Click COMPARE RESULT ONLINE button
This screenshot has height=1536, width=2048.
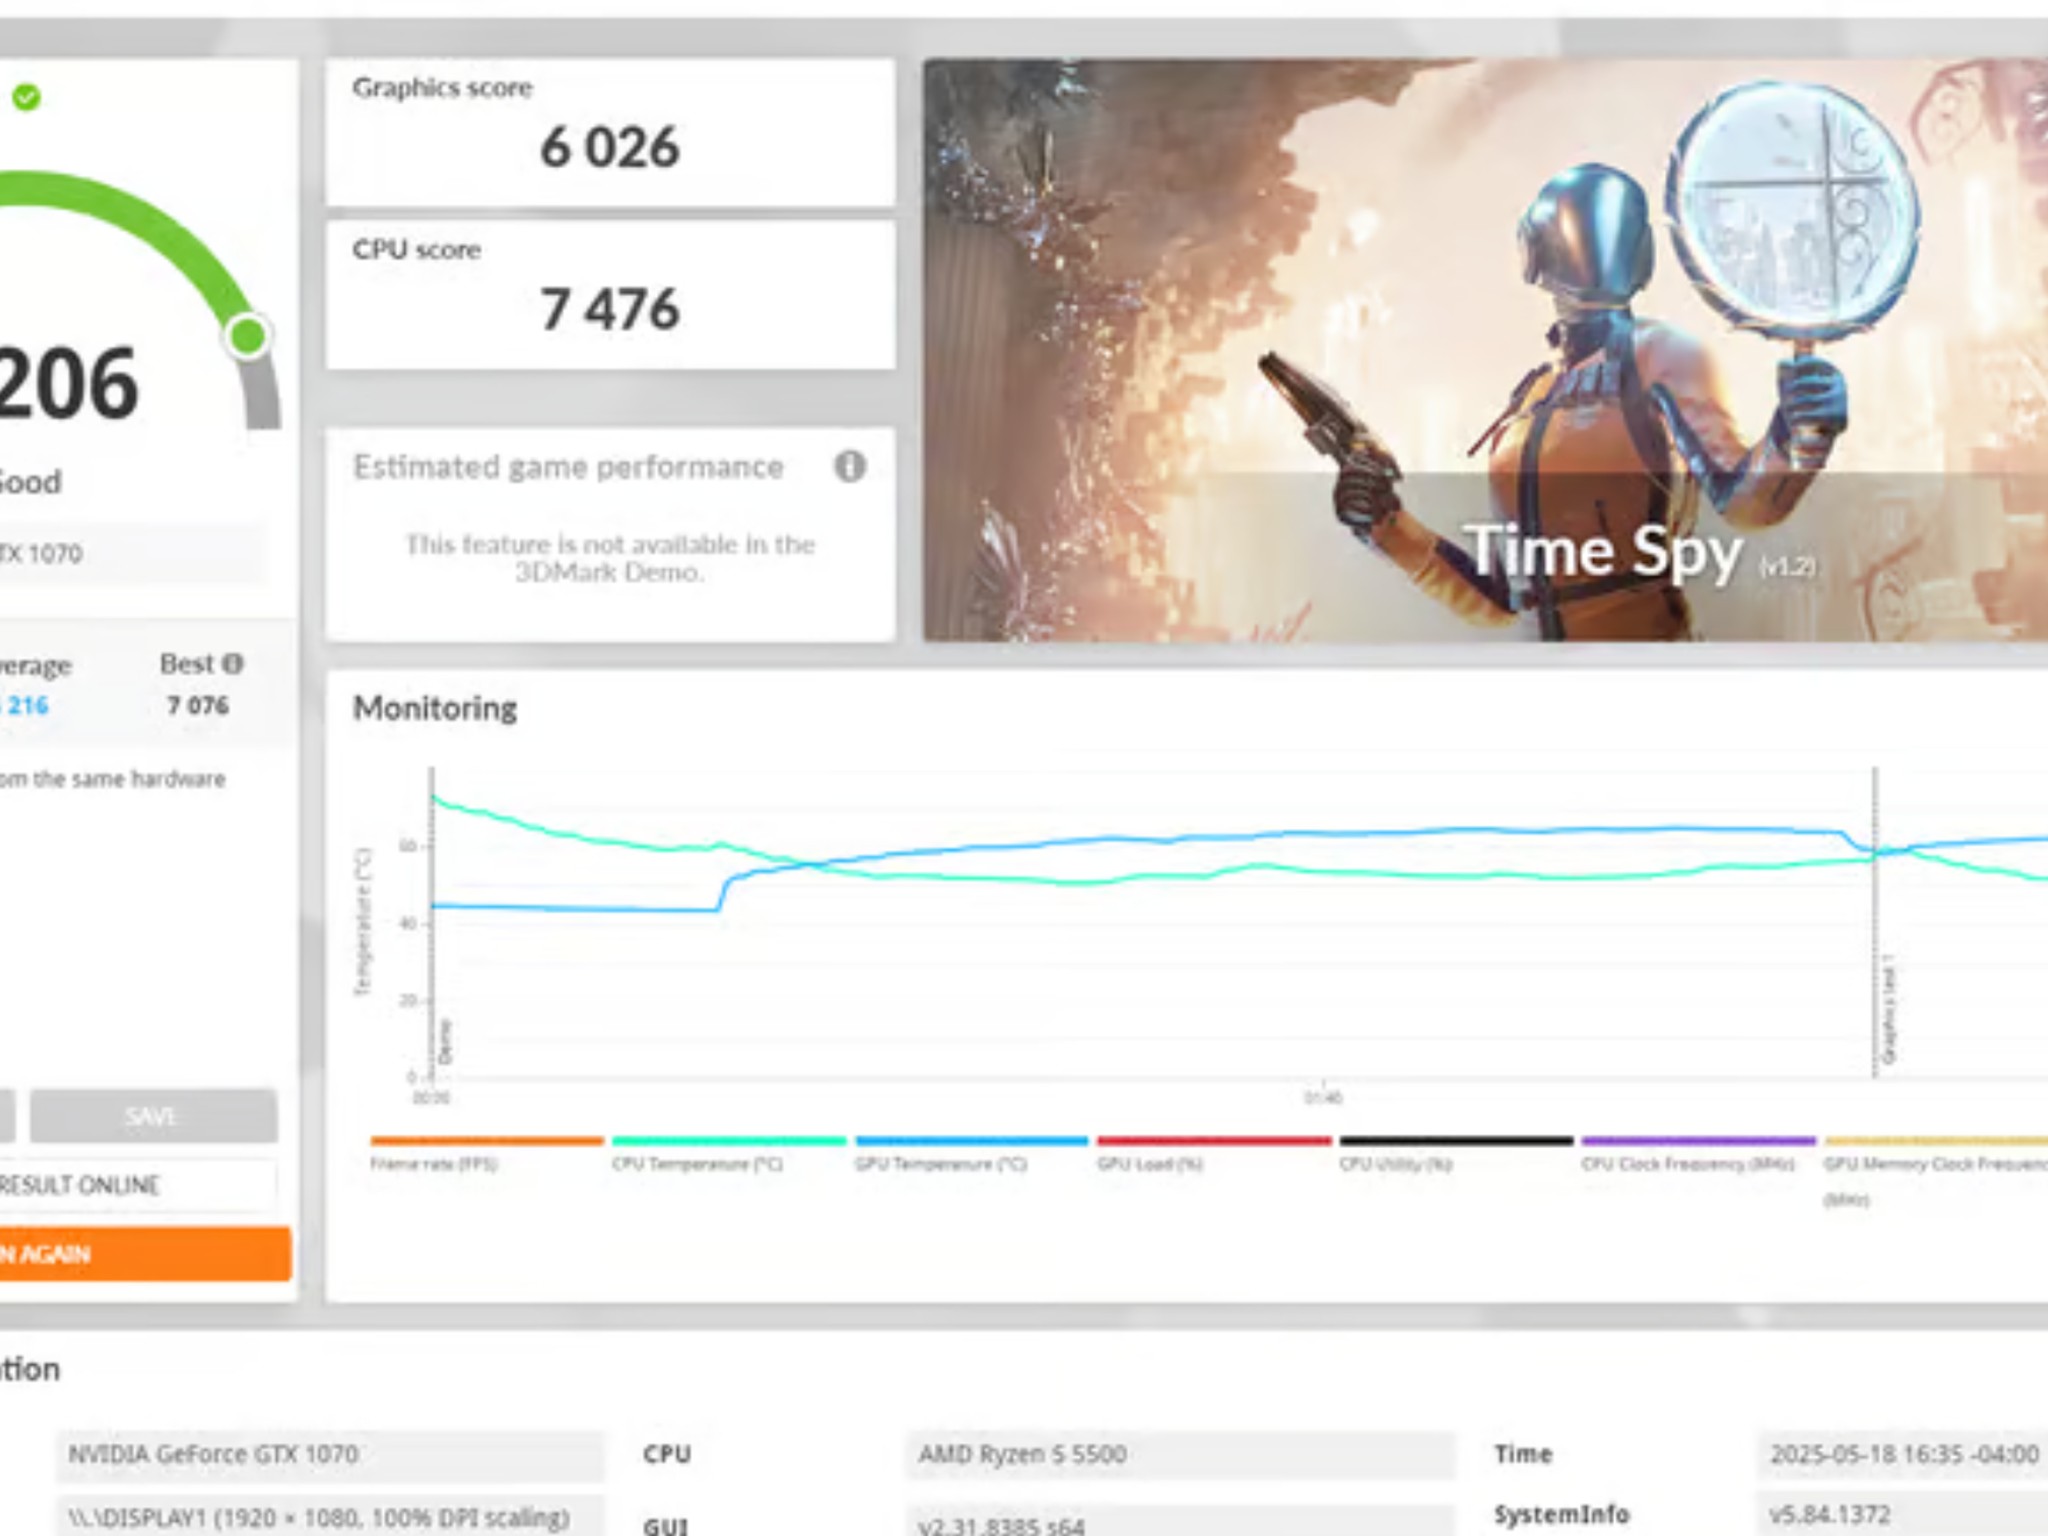(138, 1185)
